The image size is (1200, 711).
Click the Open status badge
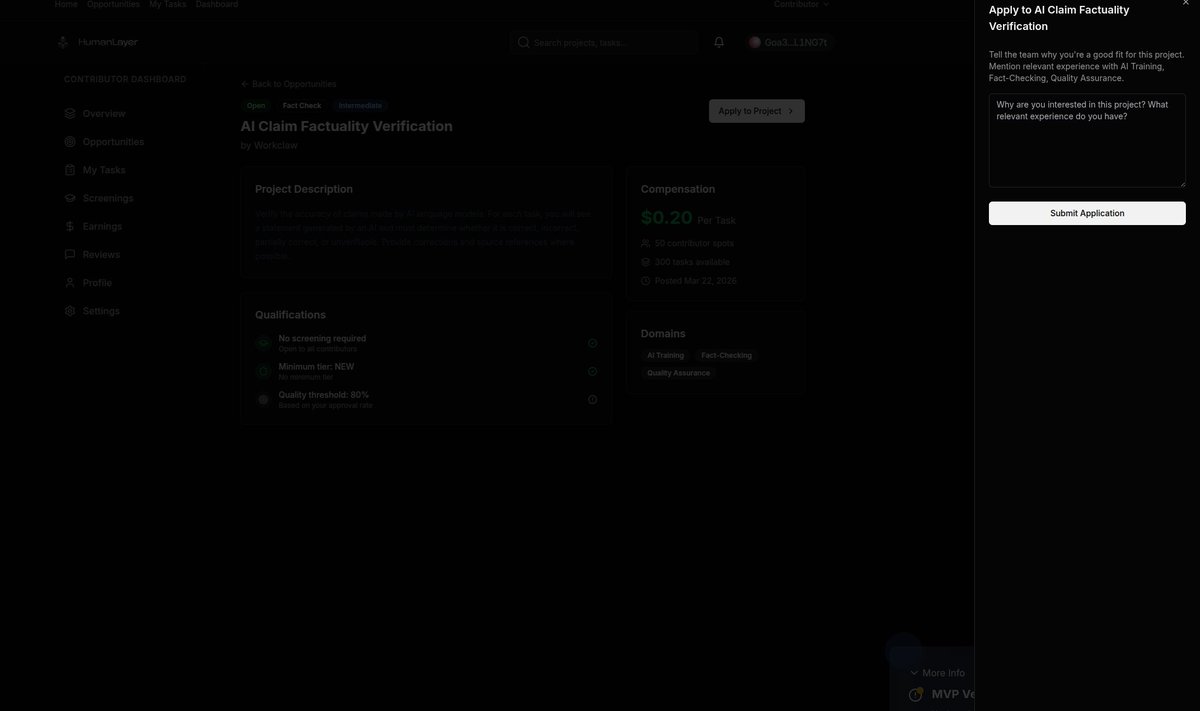(x=256, y=105)
